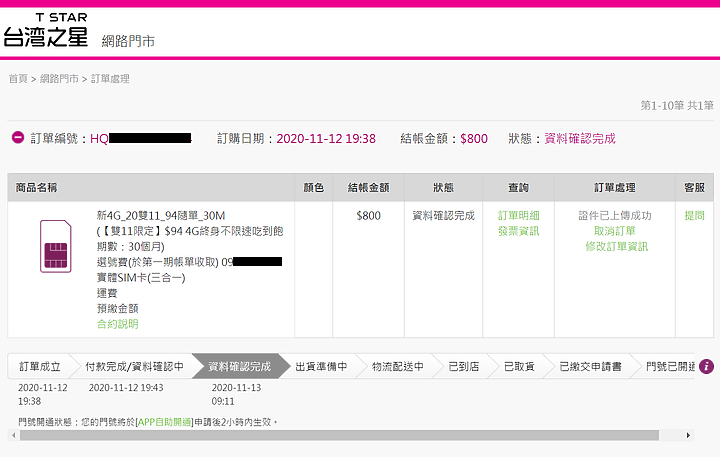Image resolution: width=720 pixels, height=457 pixels.
Task: Click 查詢 column header
Action: coord(518,187)
